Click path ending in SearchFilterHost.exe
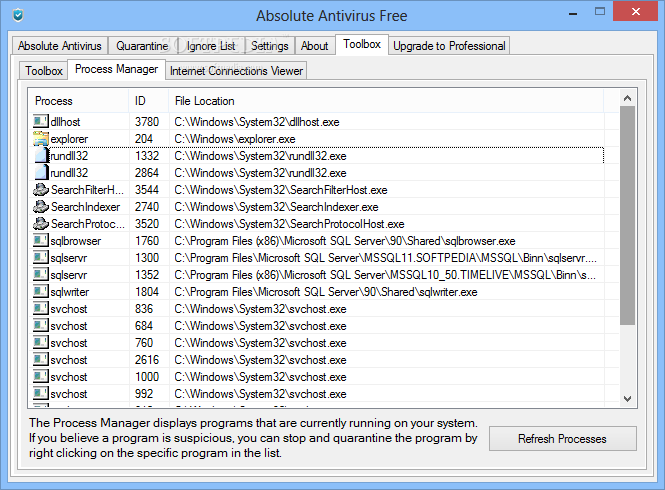The height and width of the screenshot is (490, 665). pos(281,190)
